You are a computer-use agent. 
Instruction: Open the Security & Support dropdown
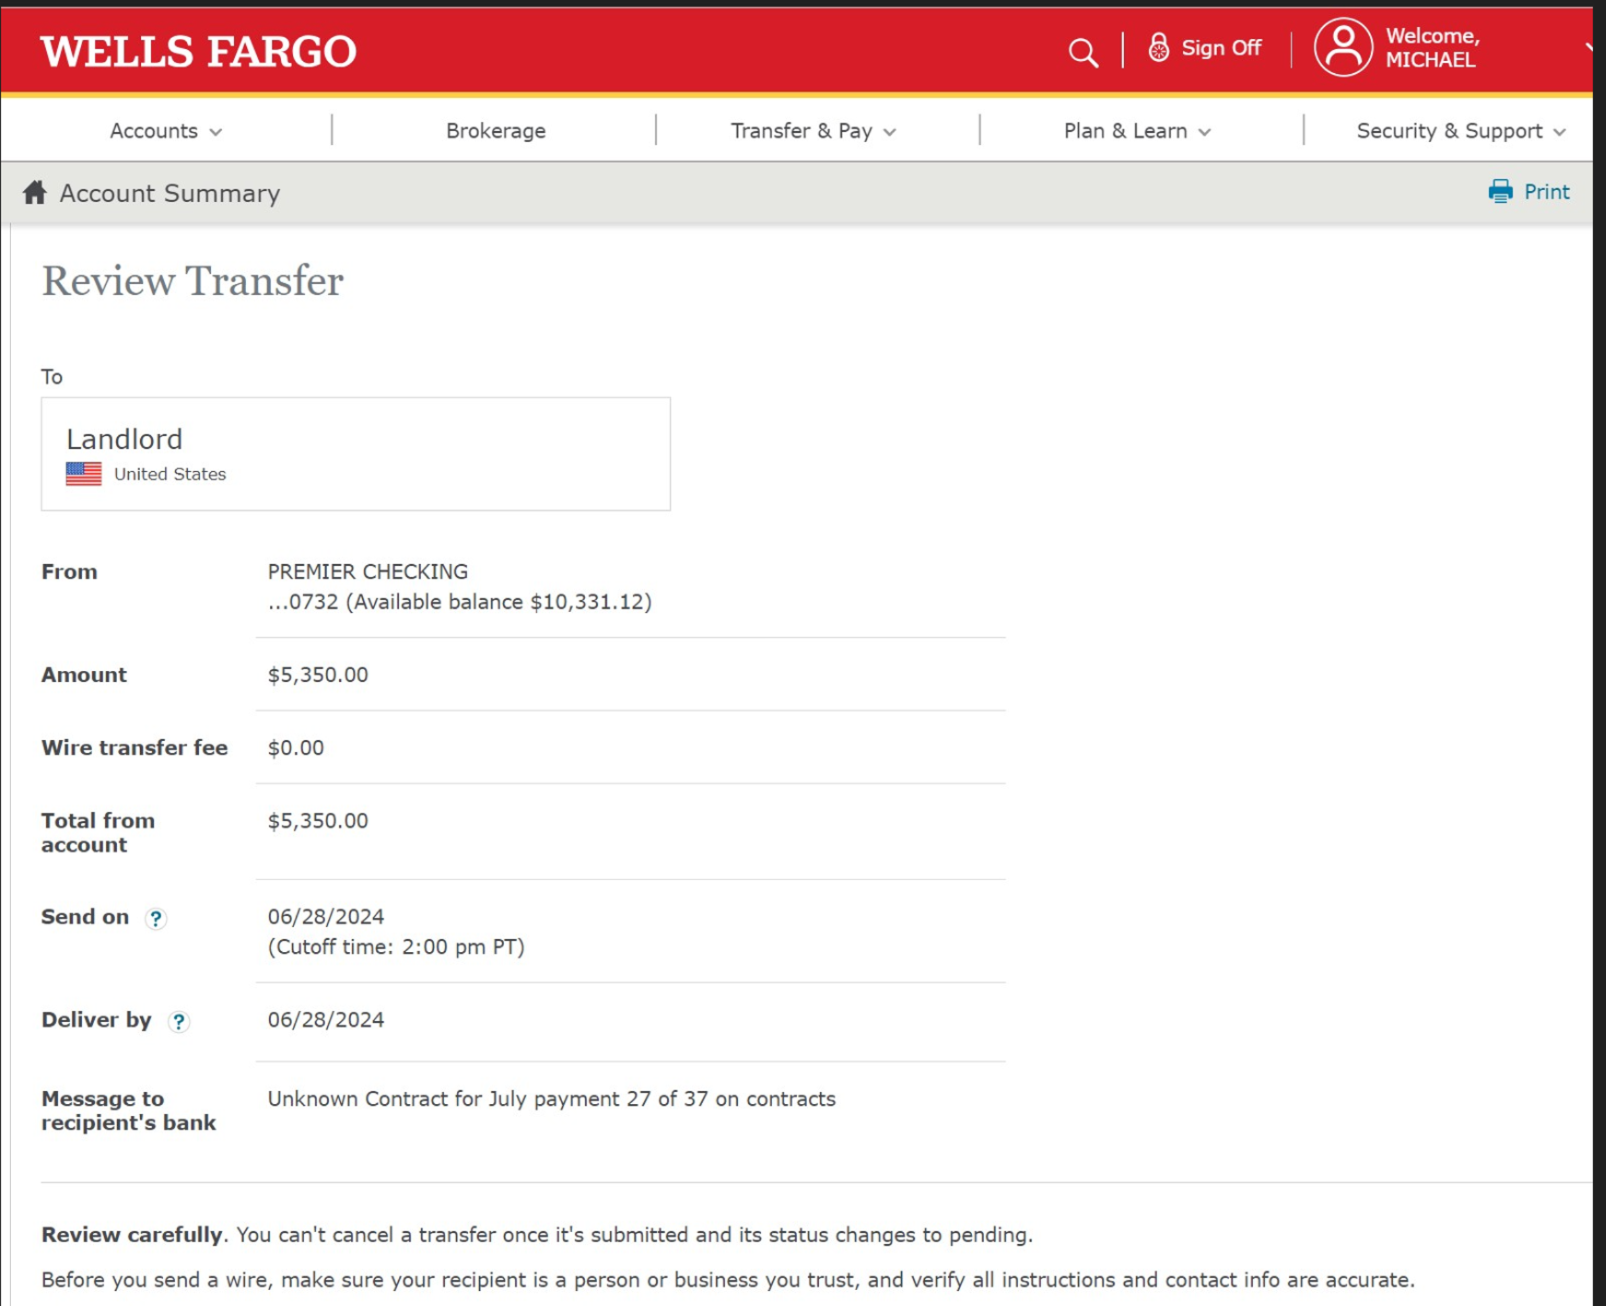click(1458, 130)
